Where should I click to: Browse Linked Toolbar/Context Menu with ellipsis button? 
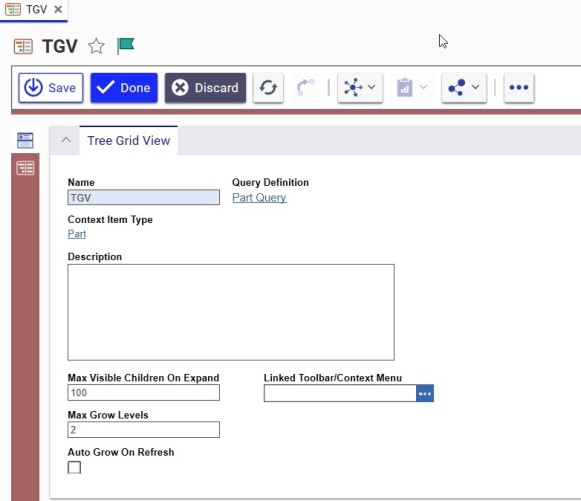coord(425,393)
